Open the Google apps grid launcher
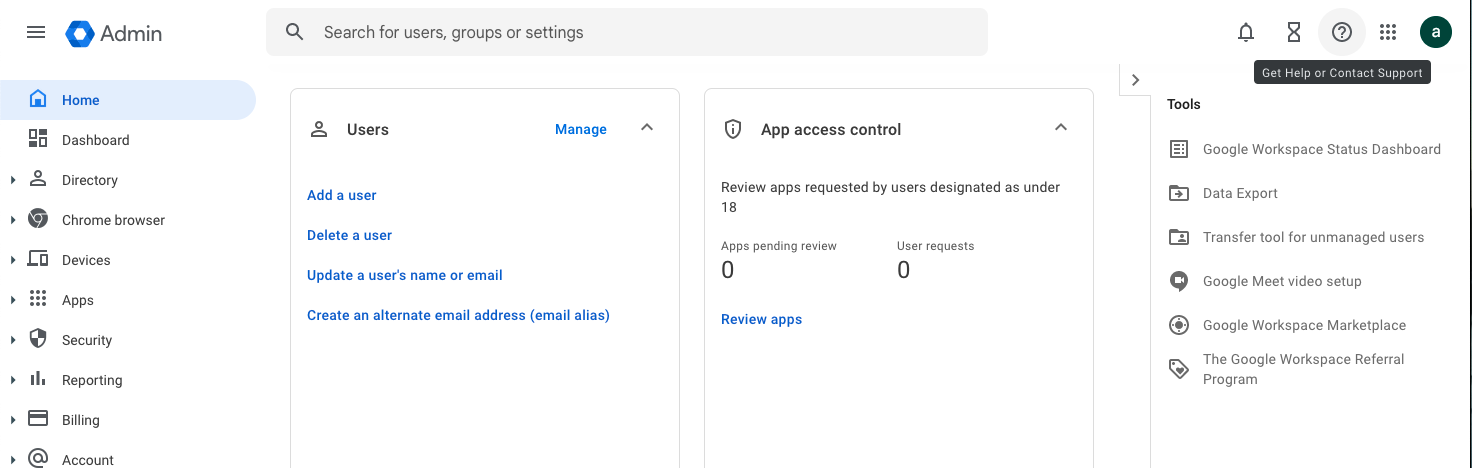Image resolution: width=1472 pixels, height=468 pixels. (1387, 32)
